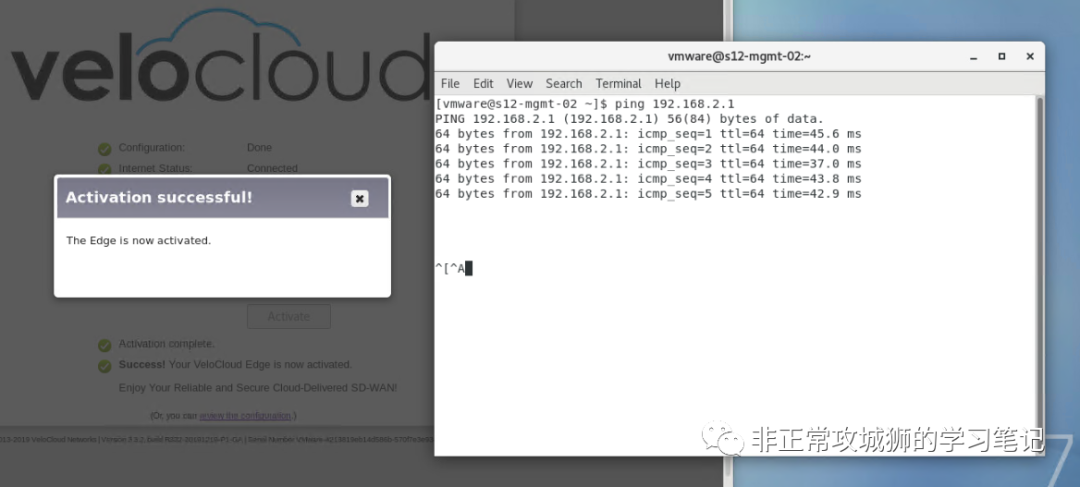Image resolution: width=1080 pixels, height=487 pixels.
Task: Click 'The Edge is now activated.' text
Action: tap(138, 240)
